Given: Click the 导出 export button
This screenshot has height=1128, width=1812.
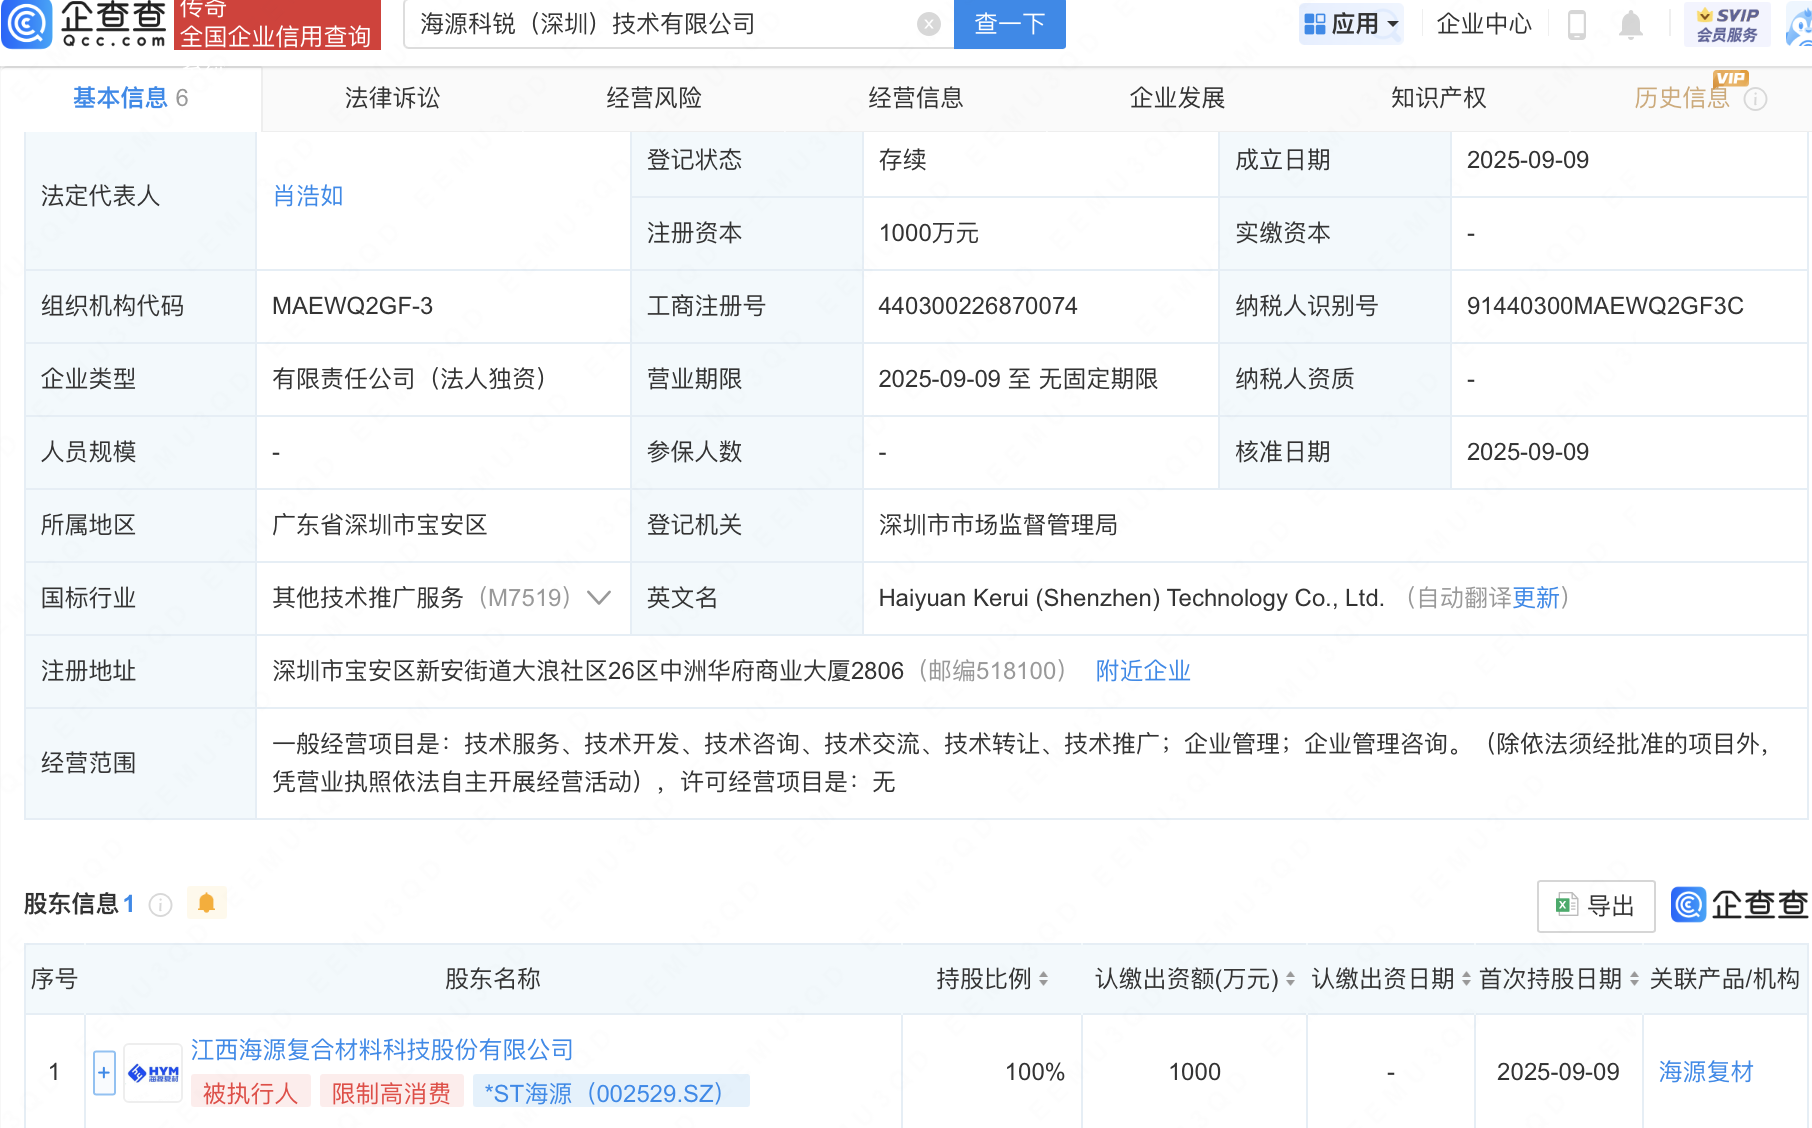Looking at the screenshot, I should click(x=1596, y=906).
